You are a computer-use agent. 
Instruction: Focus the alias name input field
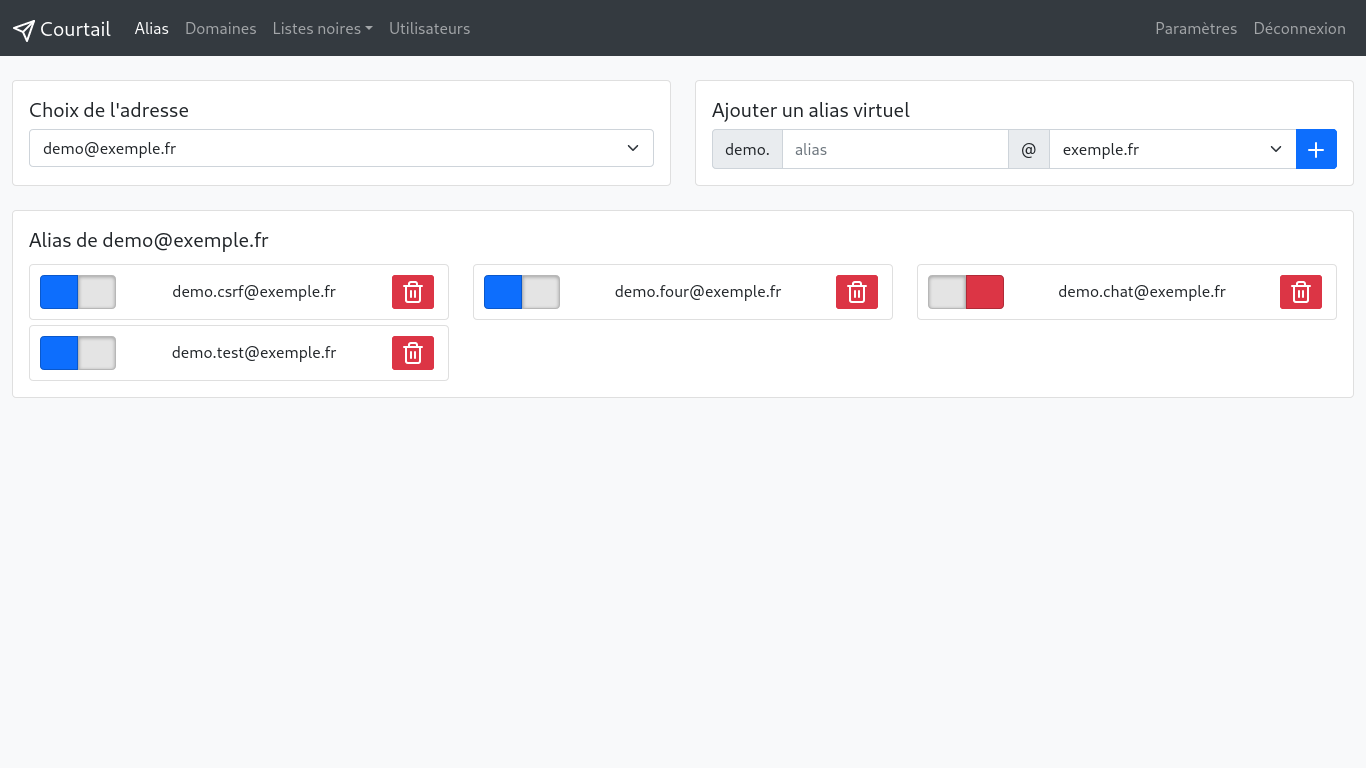[895, 149]
